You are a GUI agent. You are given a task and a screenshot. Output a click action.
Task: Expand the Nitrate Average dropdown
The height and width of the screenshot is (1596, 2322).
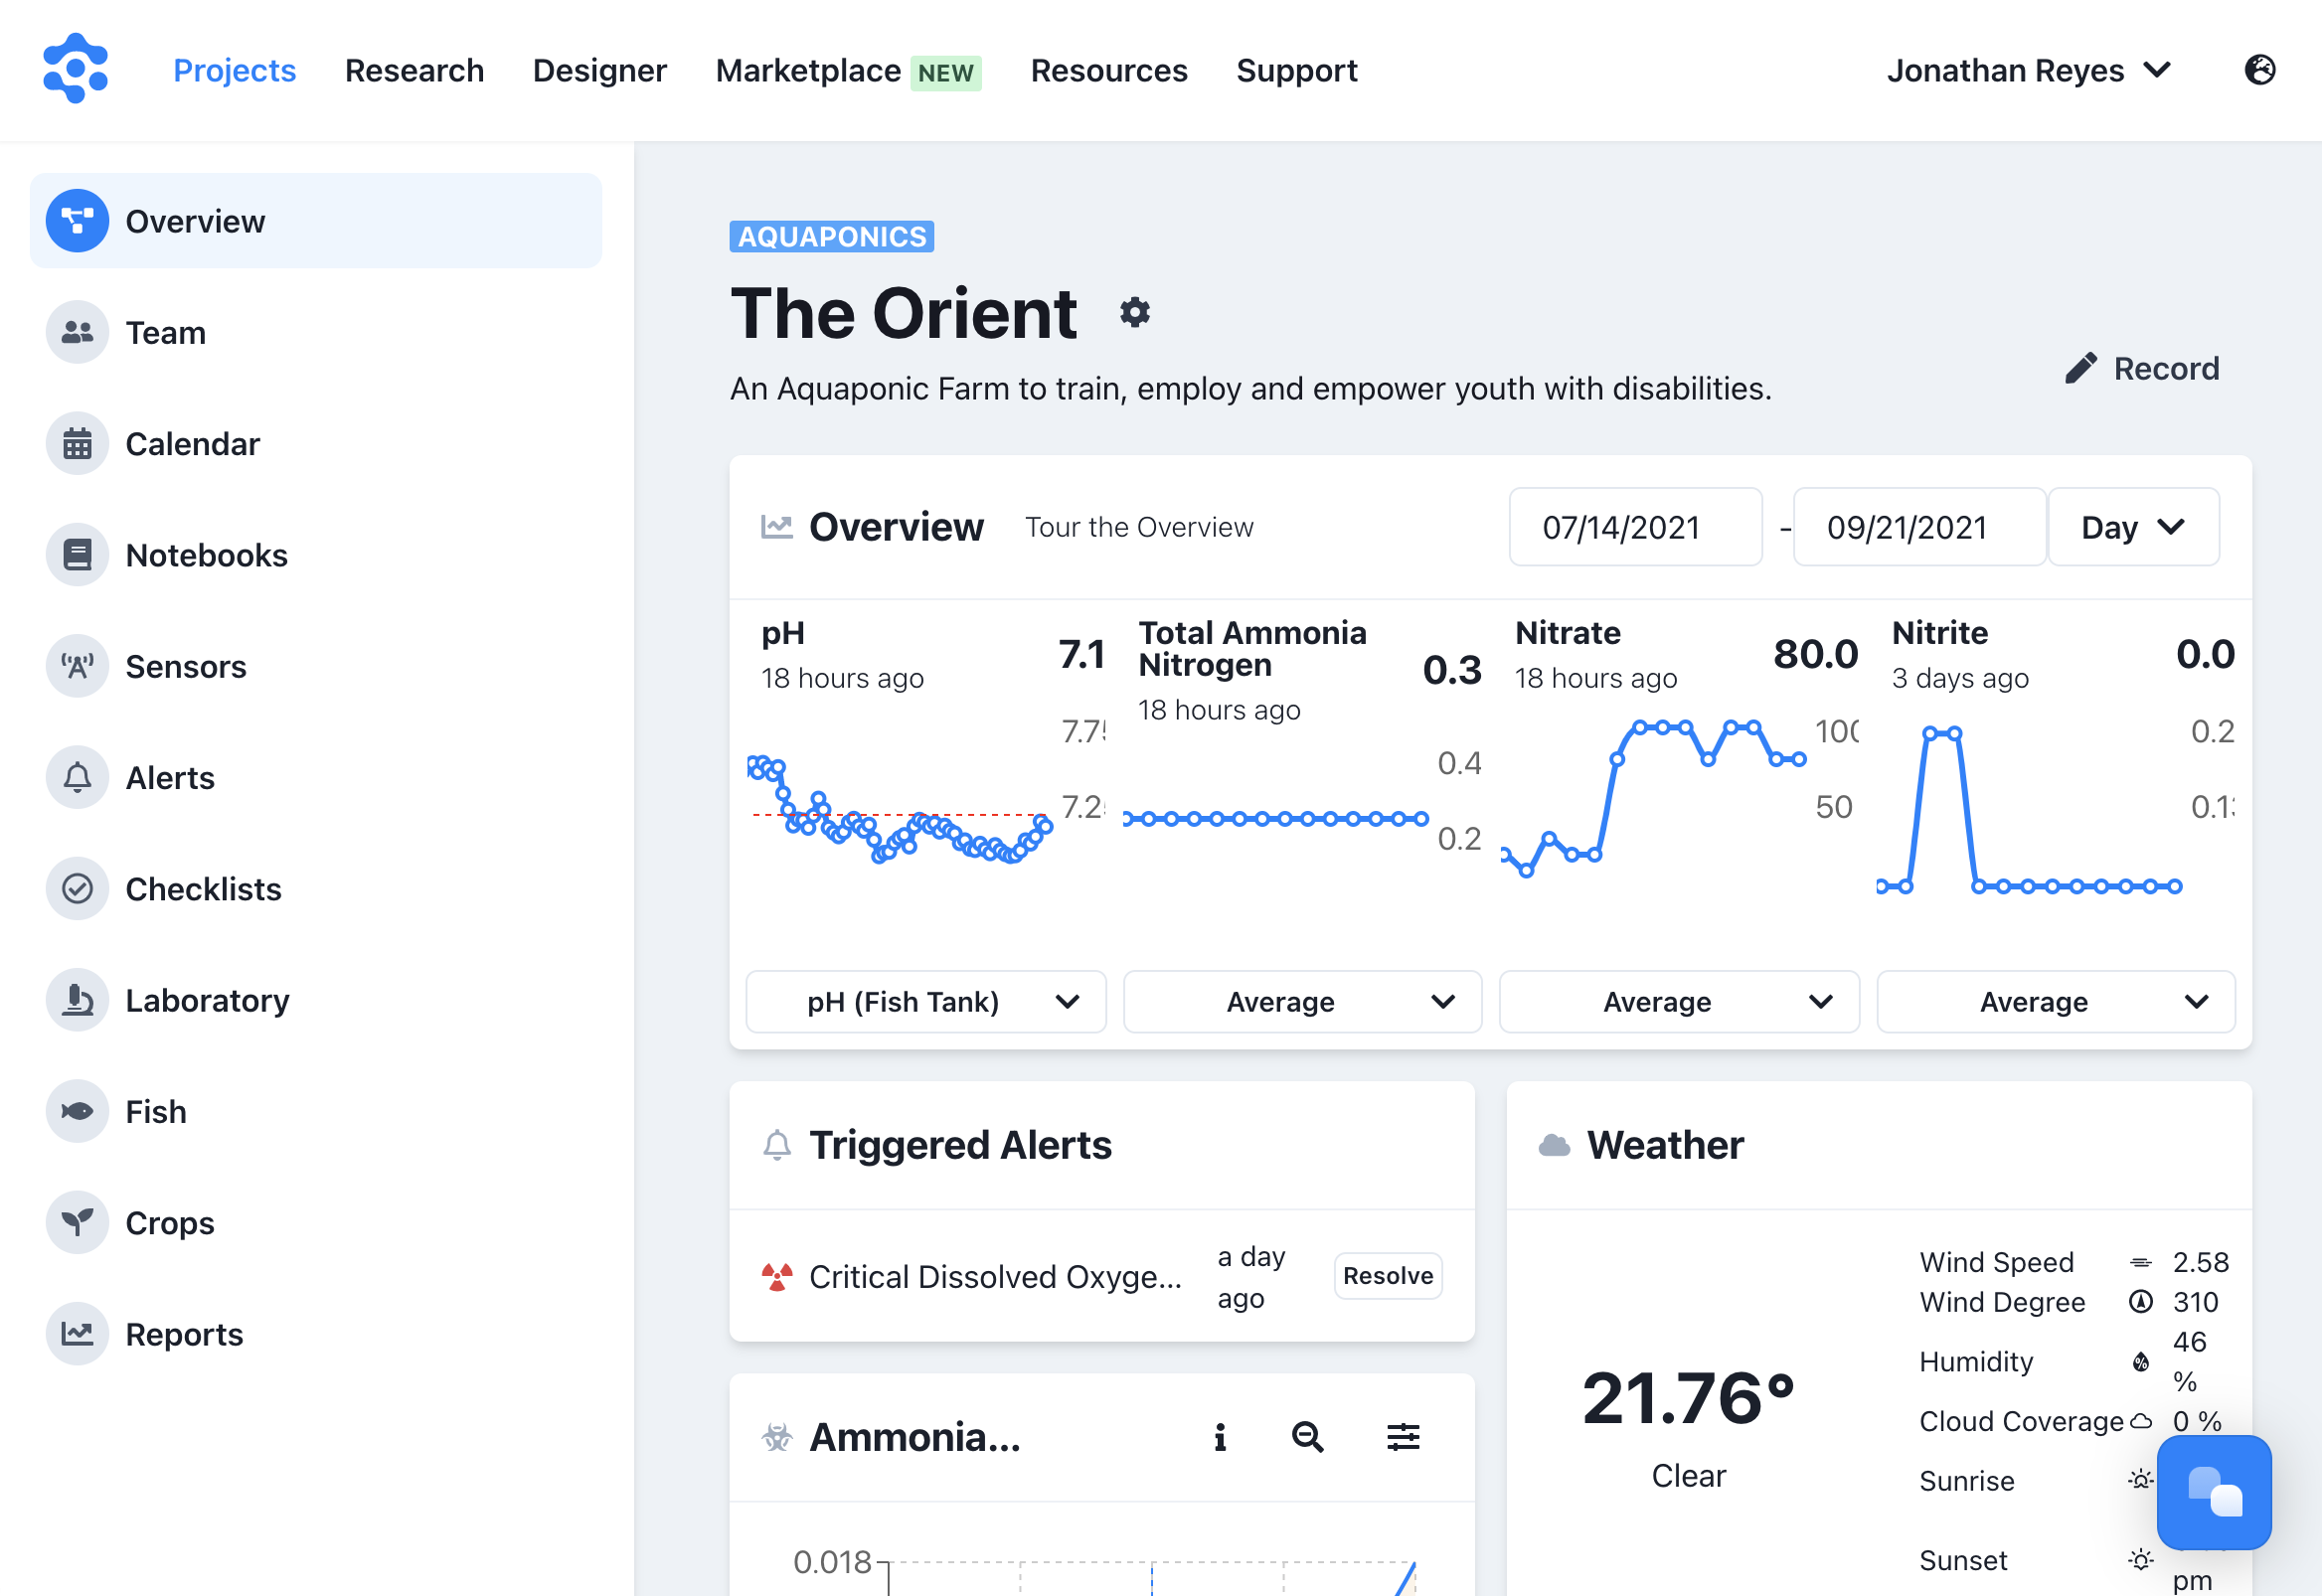(x=1679, y=1001)
